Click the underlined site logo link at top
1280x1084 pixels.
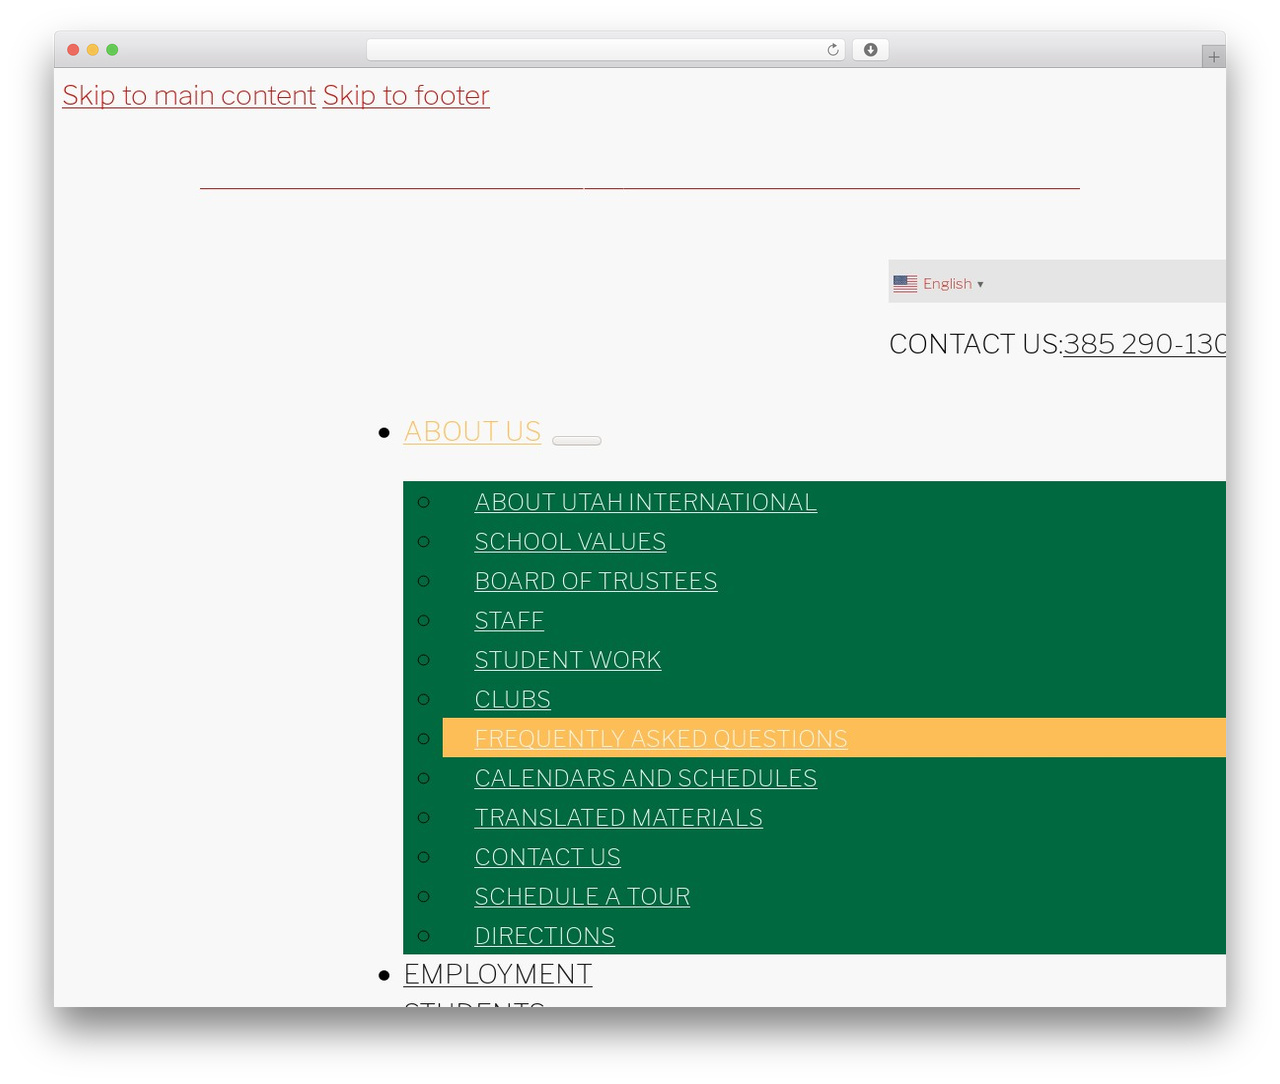click(x=640, y=186)
